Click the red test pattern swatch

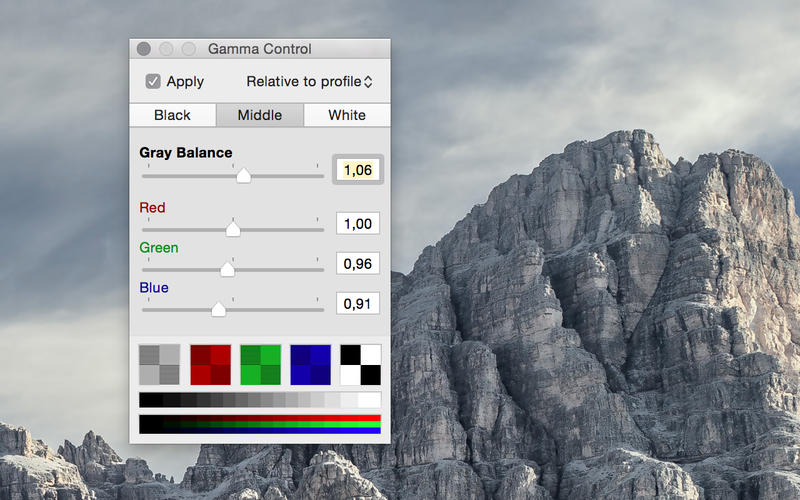click(x=210, y=365)
